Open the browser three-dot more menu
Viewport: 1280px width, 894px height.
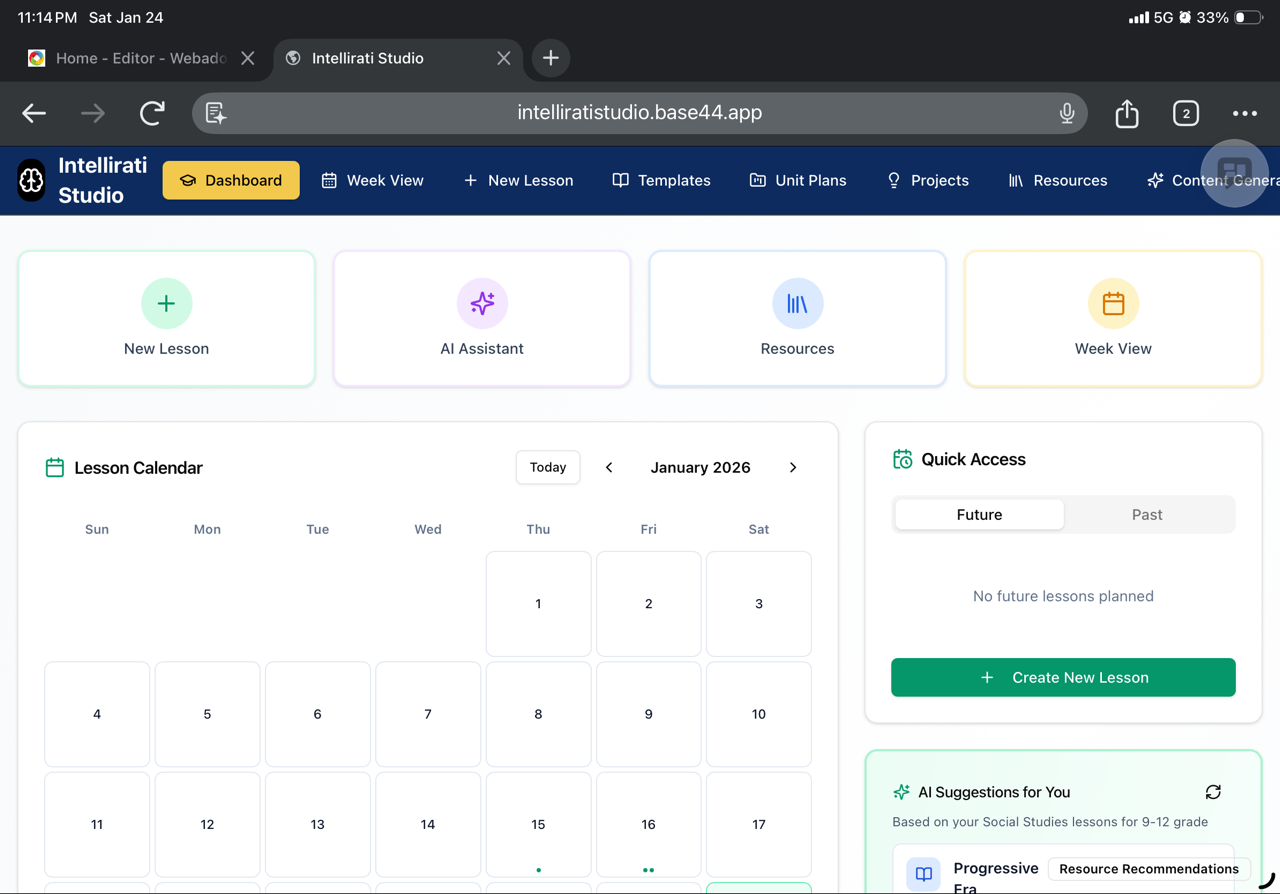tap(1244, 113)
